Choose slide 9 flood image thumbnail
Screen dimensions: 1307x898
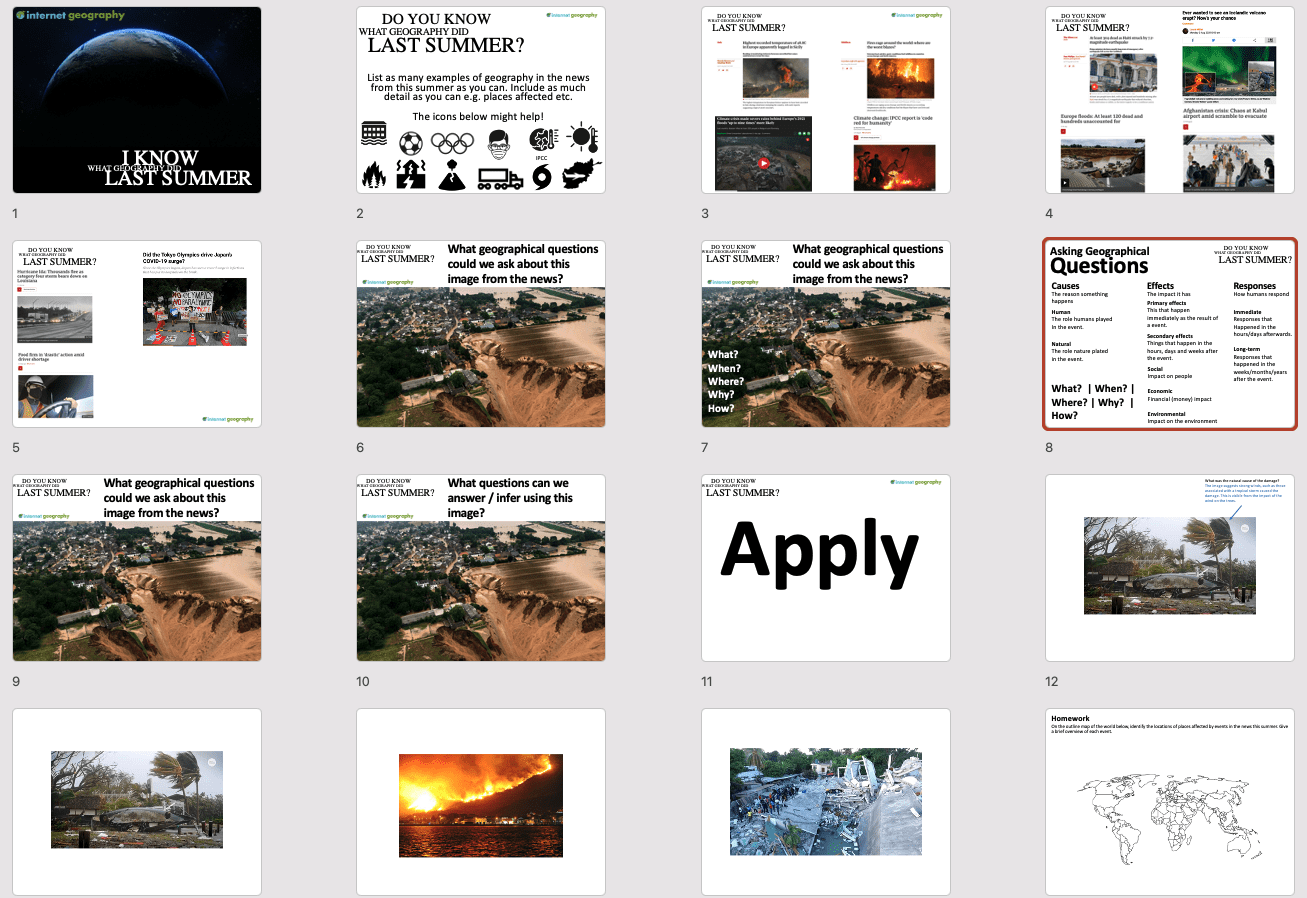(137, 568)
